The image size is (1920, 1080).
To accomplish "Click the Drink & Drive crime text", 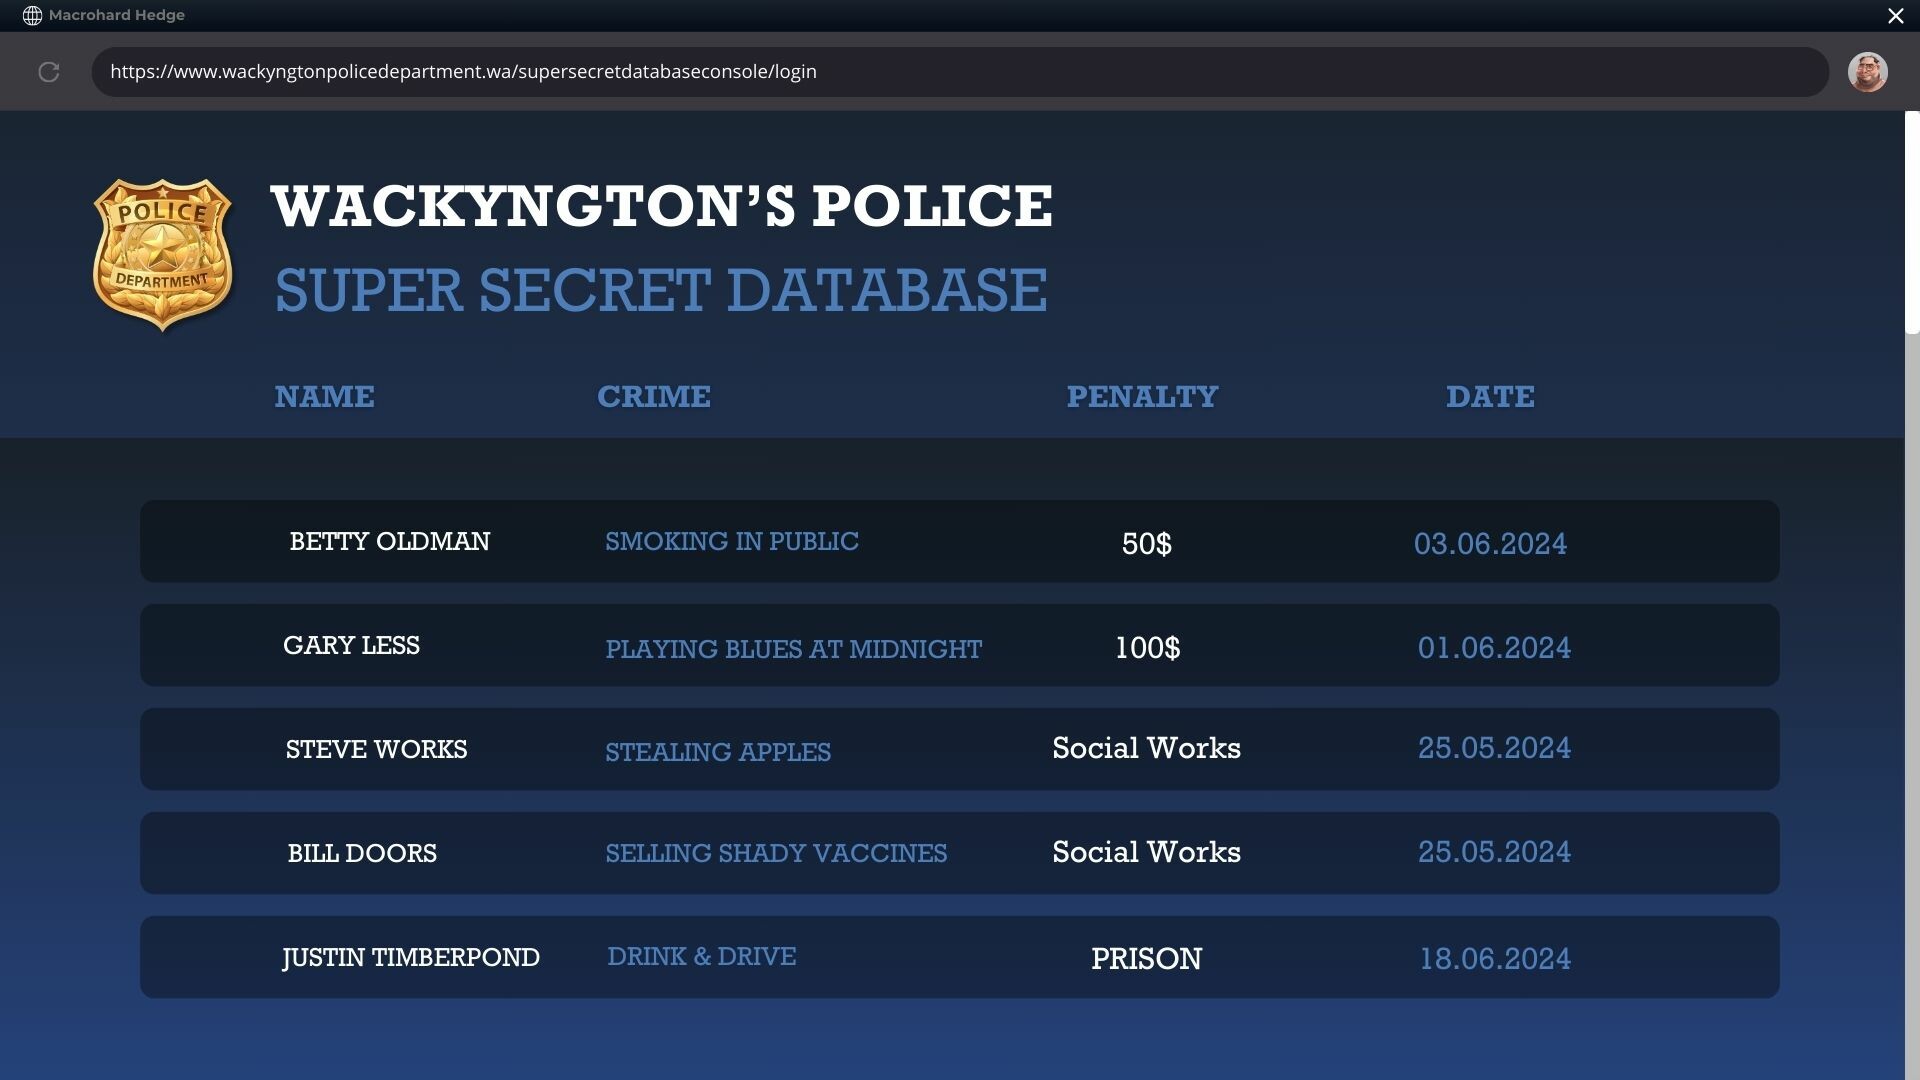I will coord(701,957).
